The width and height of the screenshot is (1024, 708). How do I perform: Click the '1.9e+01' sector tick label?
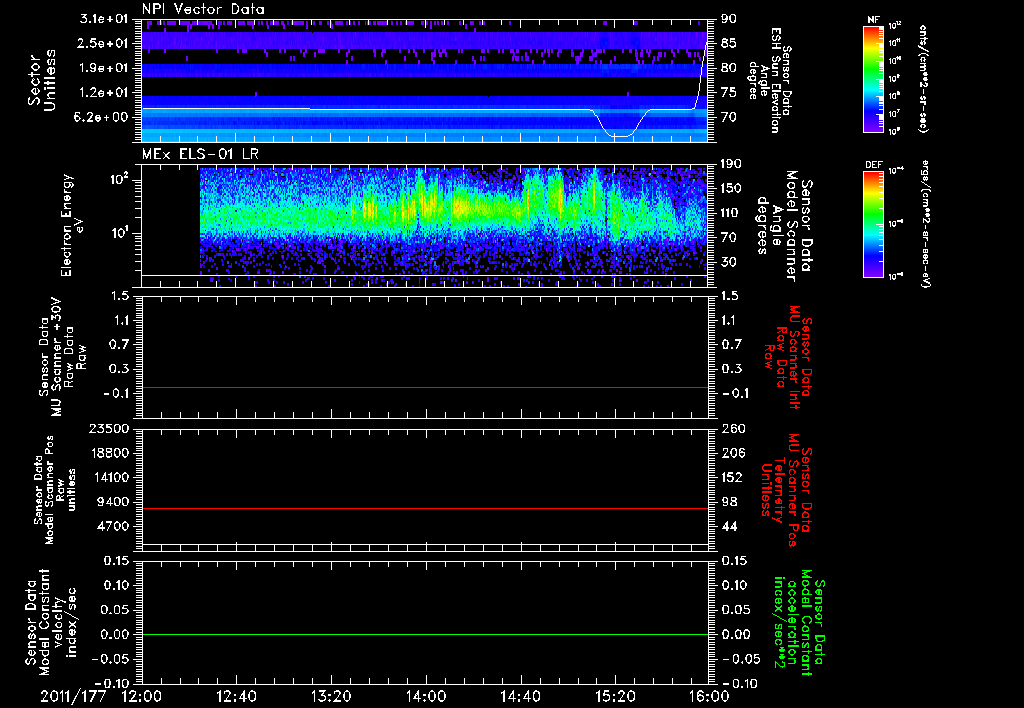tap(103, 68)
